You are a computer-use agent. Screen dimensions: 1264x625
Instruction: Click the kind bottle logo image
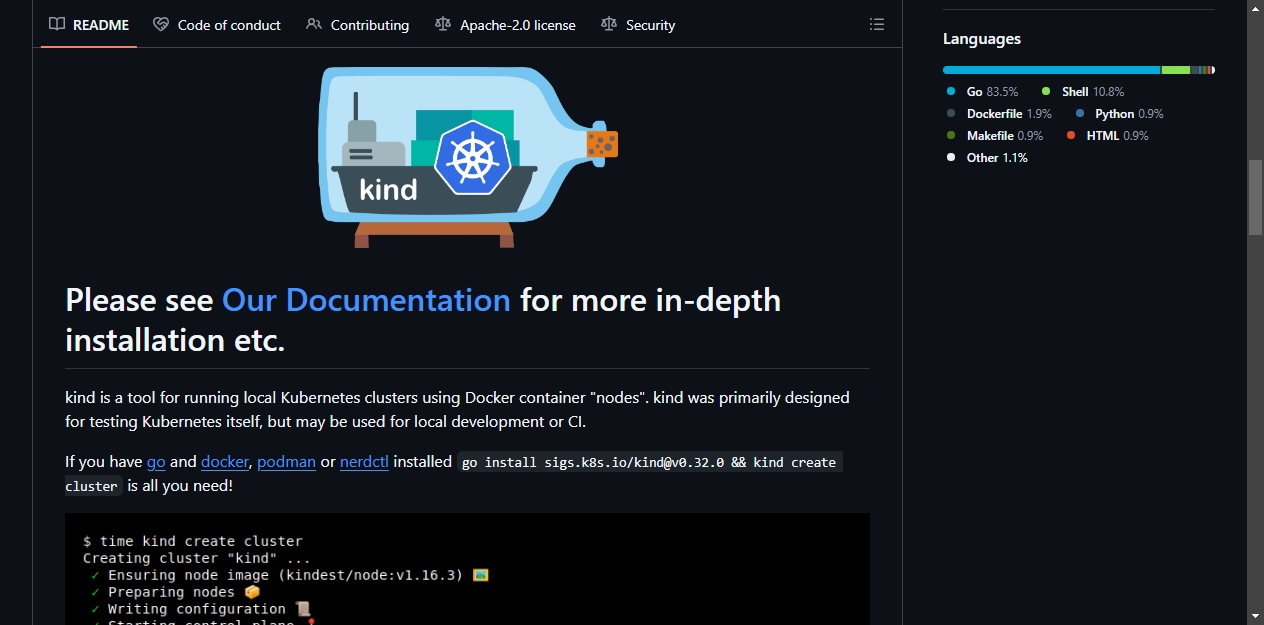click(468, 156)
